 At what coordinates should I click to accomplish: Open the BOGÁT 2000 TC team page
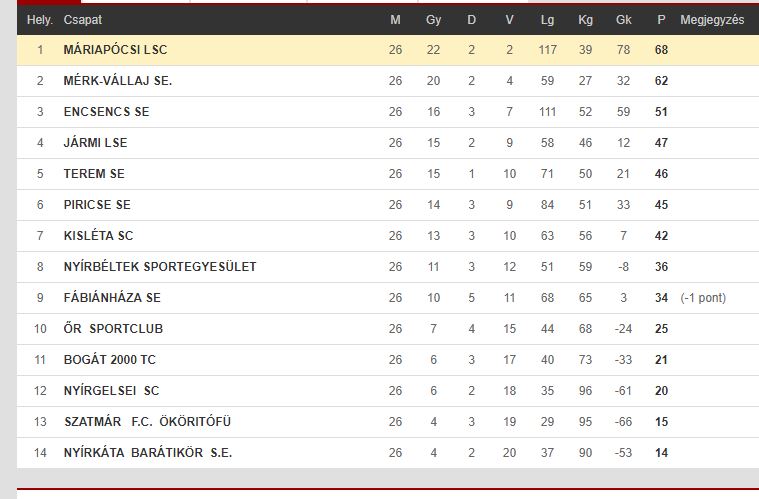109,360
